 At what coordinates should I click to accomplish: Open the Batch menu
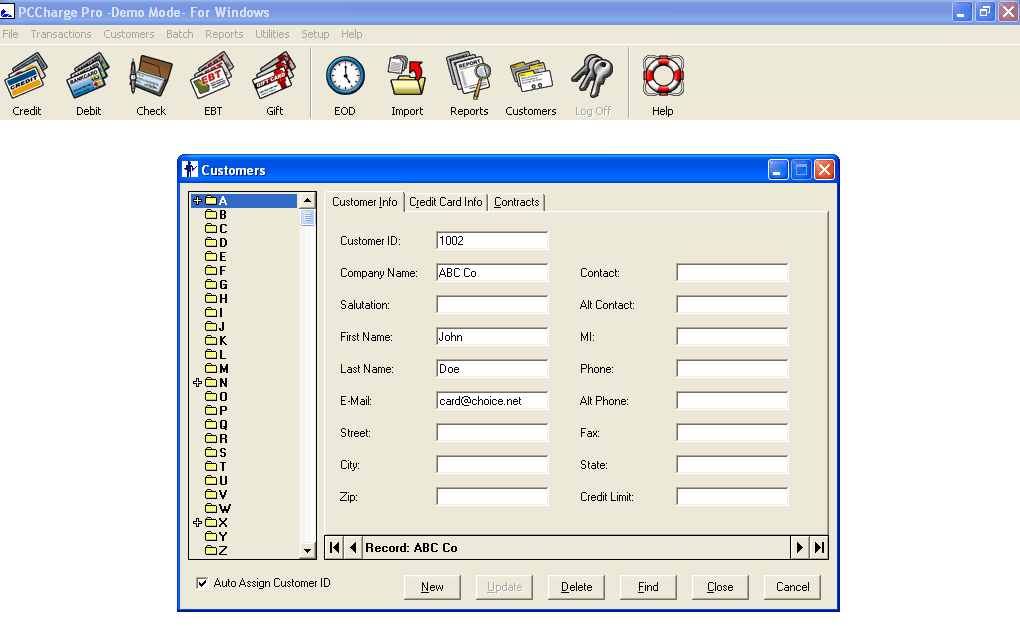tap(180, 34)
